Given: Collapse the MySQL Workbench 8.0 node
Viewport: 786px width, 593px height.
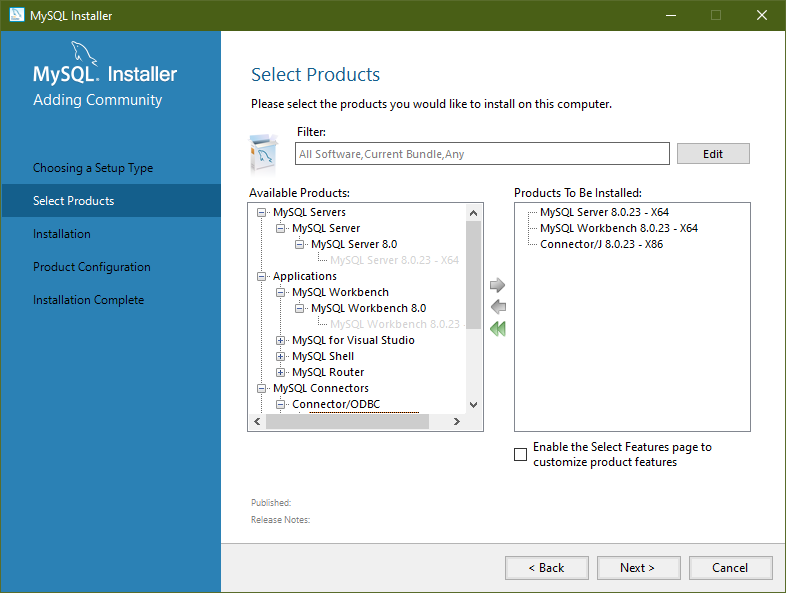Looking at the screenshot, I should [299, 309].
